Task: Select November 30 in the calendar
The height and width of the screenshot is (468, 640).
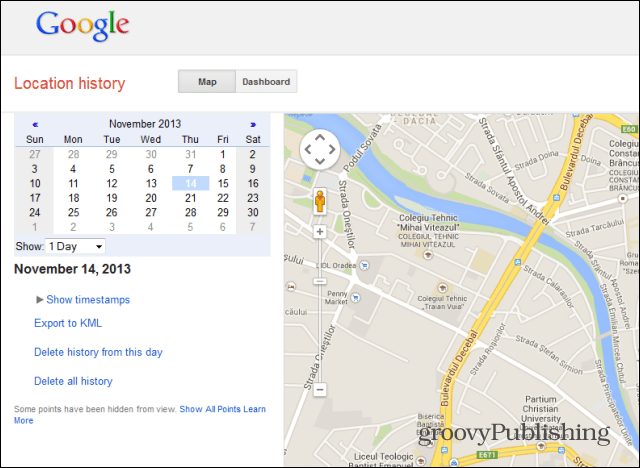Action: (x=253, y=213)
